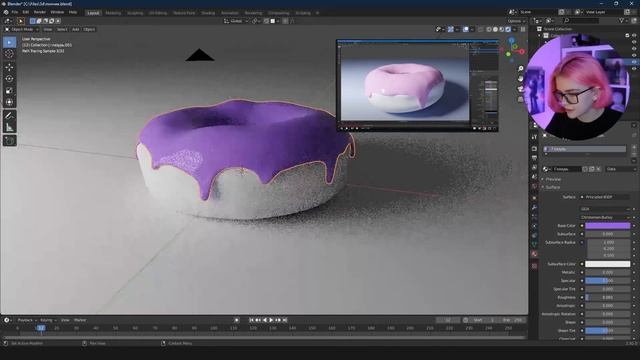This screenshot has width=640, height=360.
Task: Switch to the Modeling workspace tab
Action: (x=113, y=13)
